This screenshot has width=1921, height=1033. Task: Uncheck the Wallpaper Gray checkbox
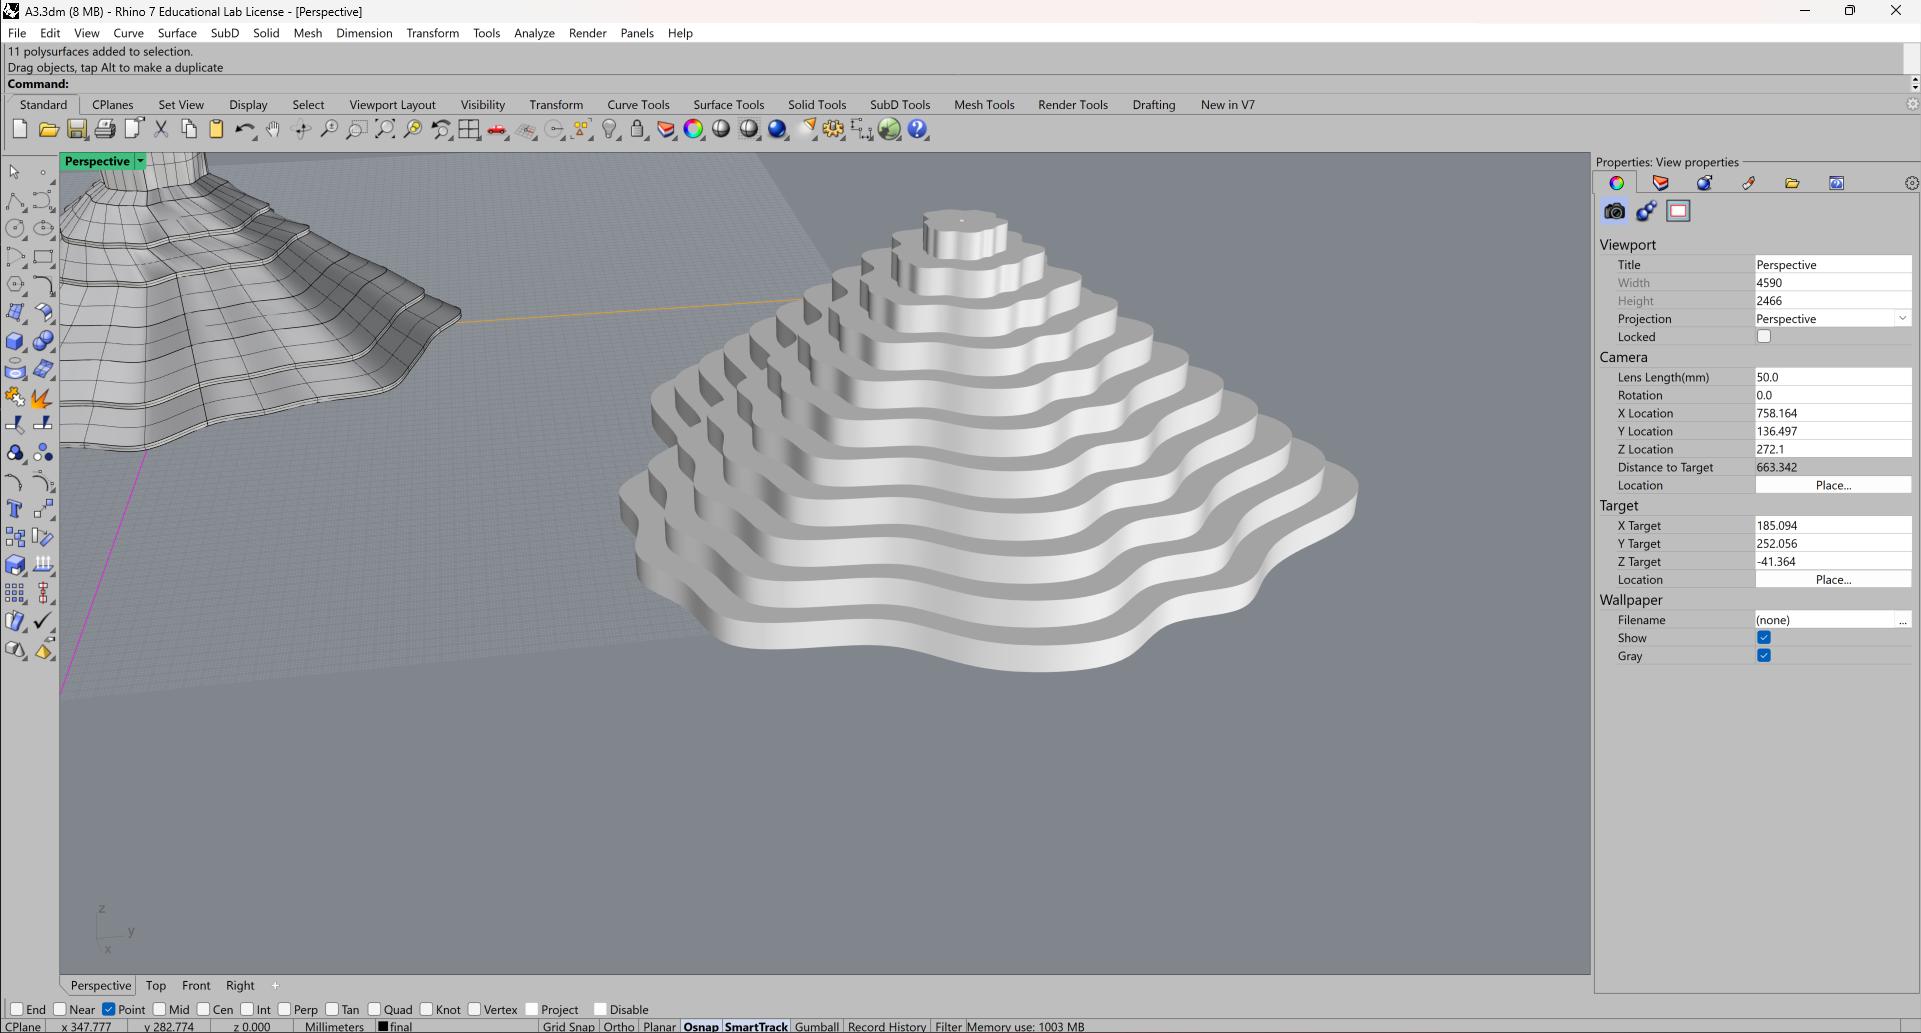[x=1764, y=656]
